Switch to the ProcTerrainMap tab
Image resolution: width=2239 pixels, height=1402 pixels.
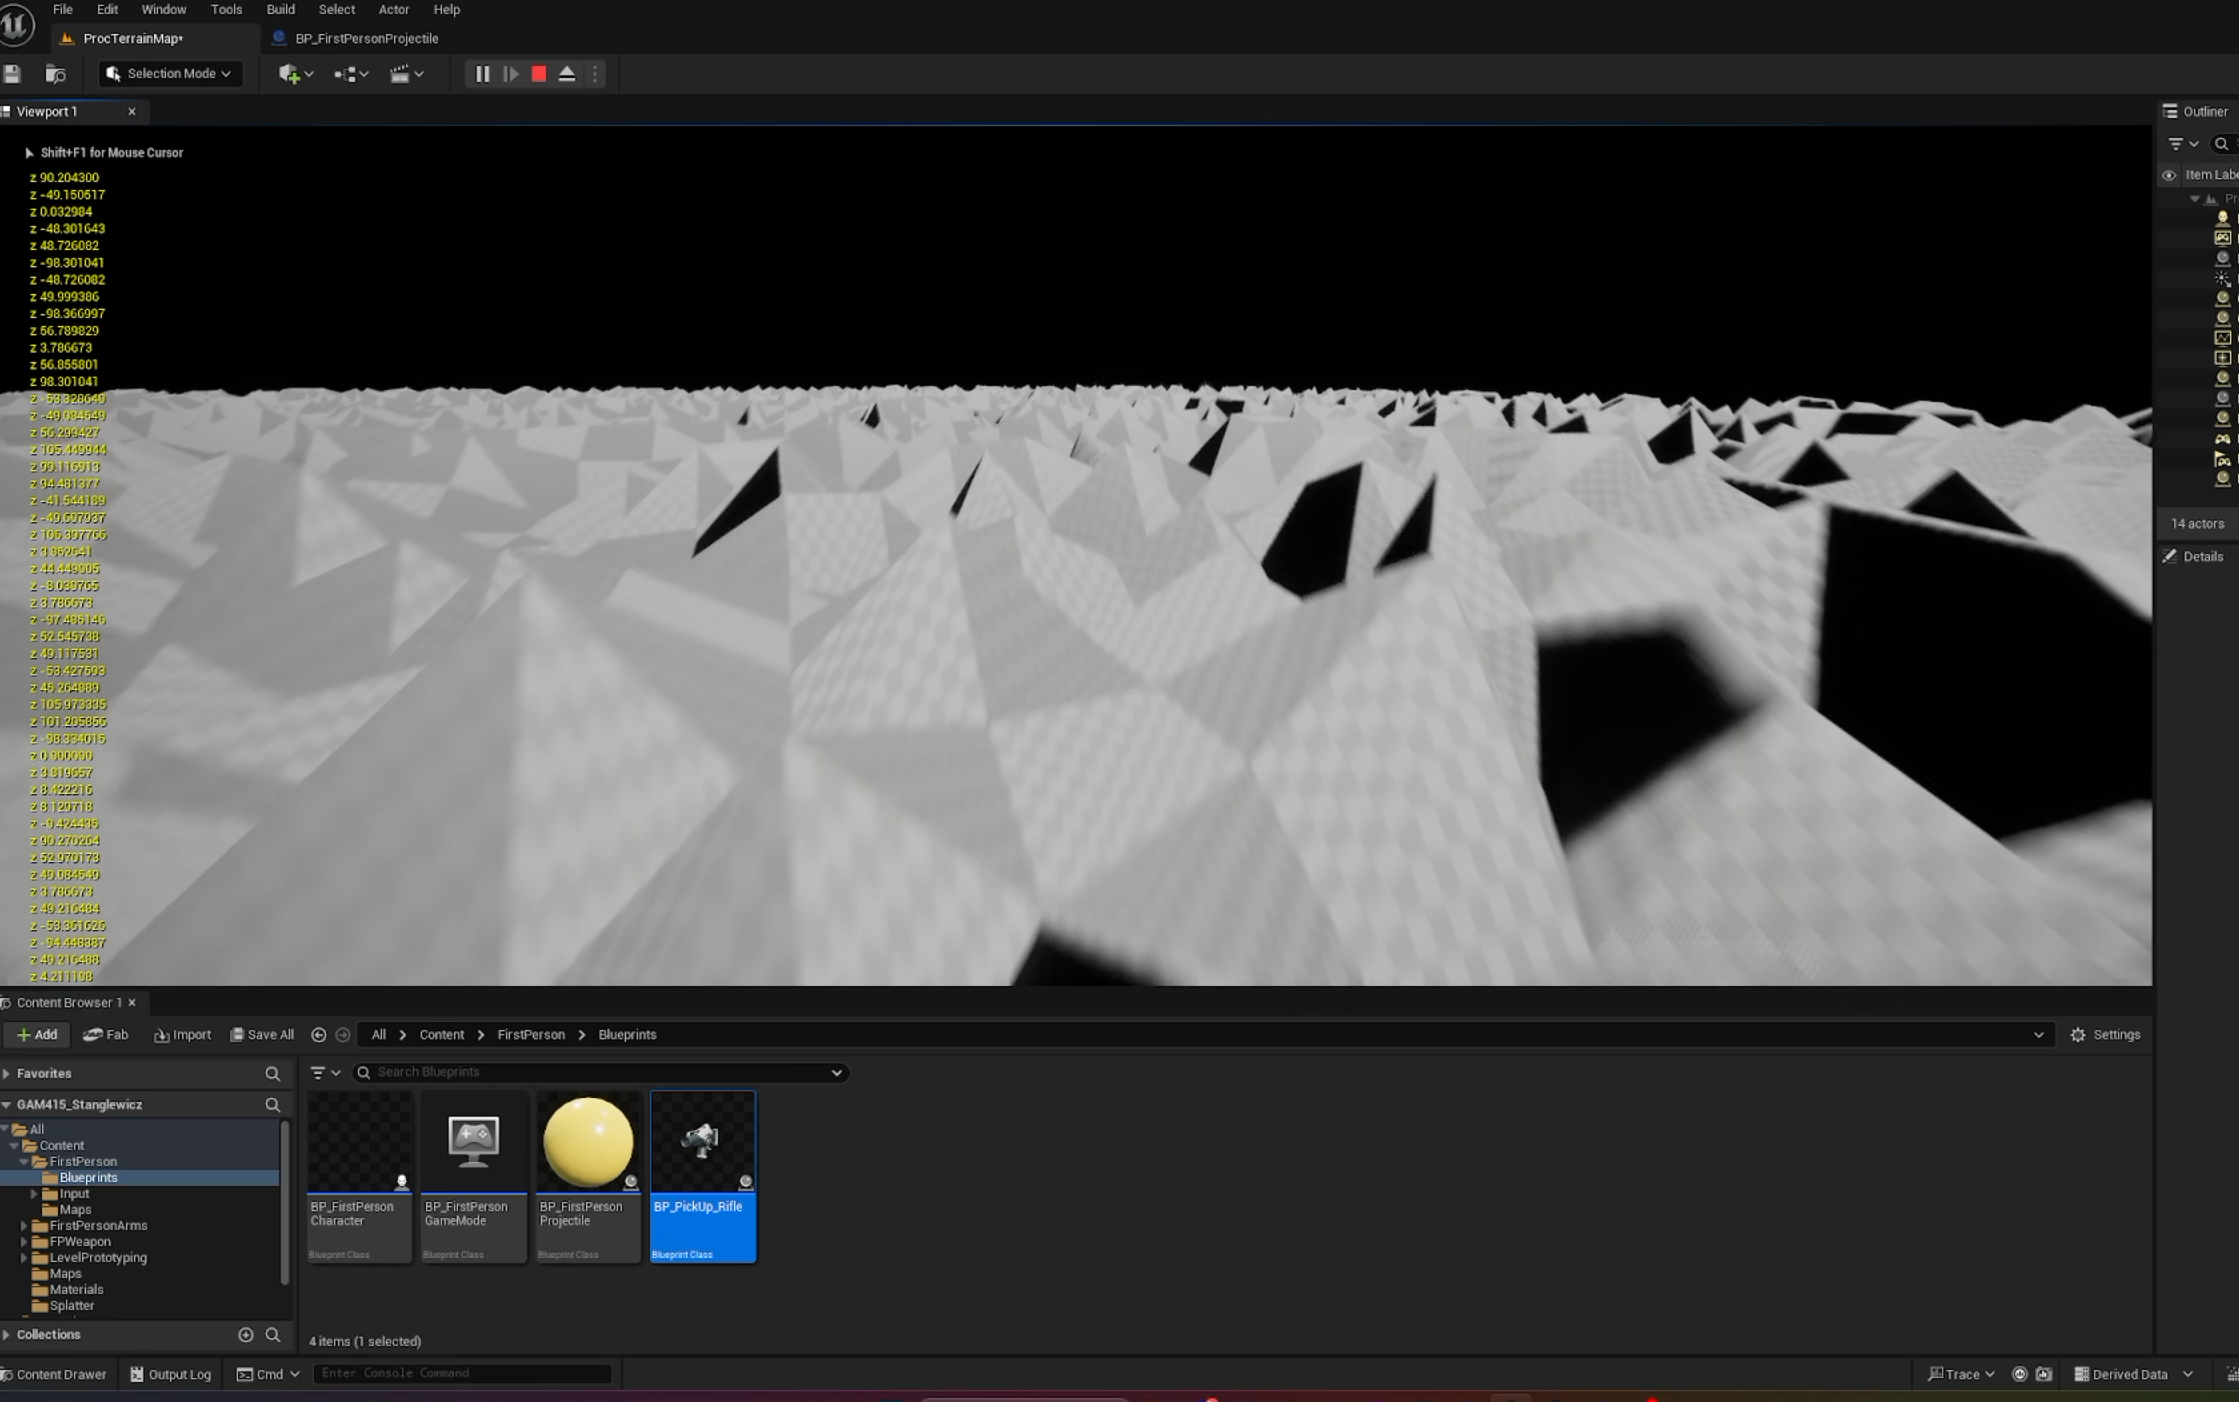133,38
